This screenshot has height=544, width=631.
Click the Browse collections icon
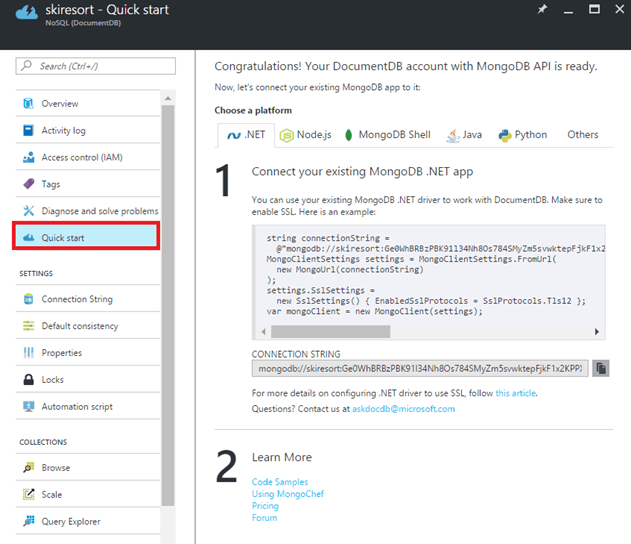28,467
